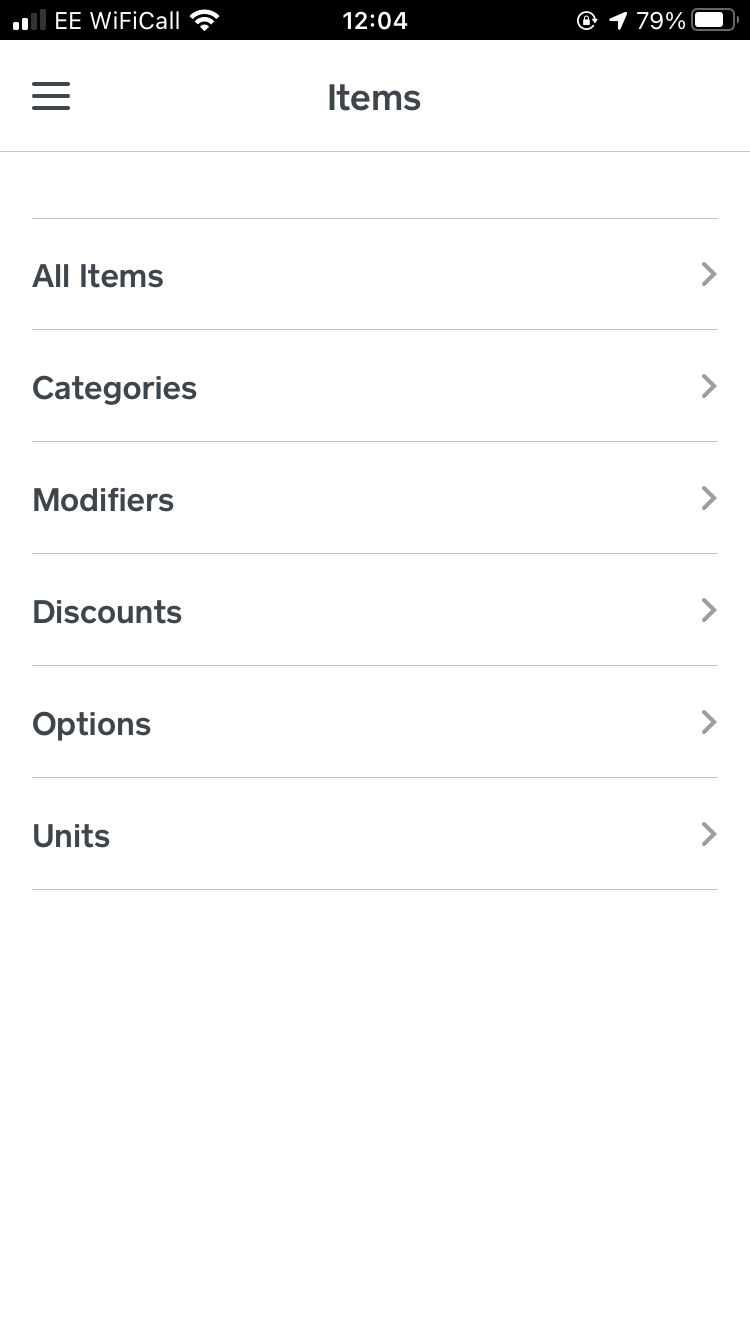Image resolution: width=750 pixels, height=1334 pixels.
Task: Tap the Wi-Fi status icon
Action: point(205,20)
